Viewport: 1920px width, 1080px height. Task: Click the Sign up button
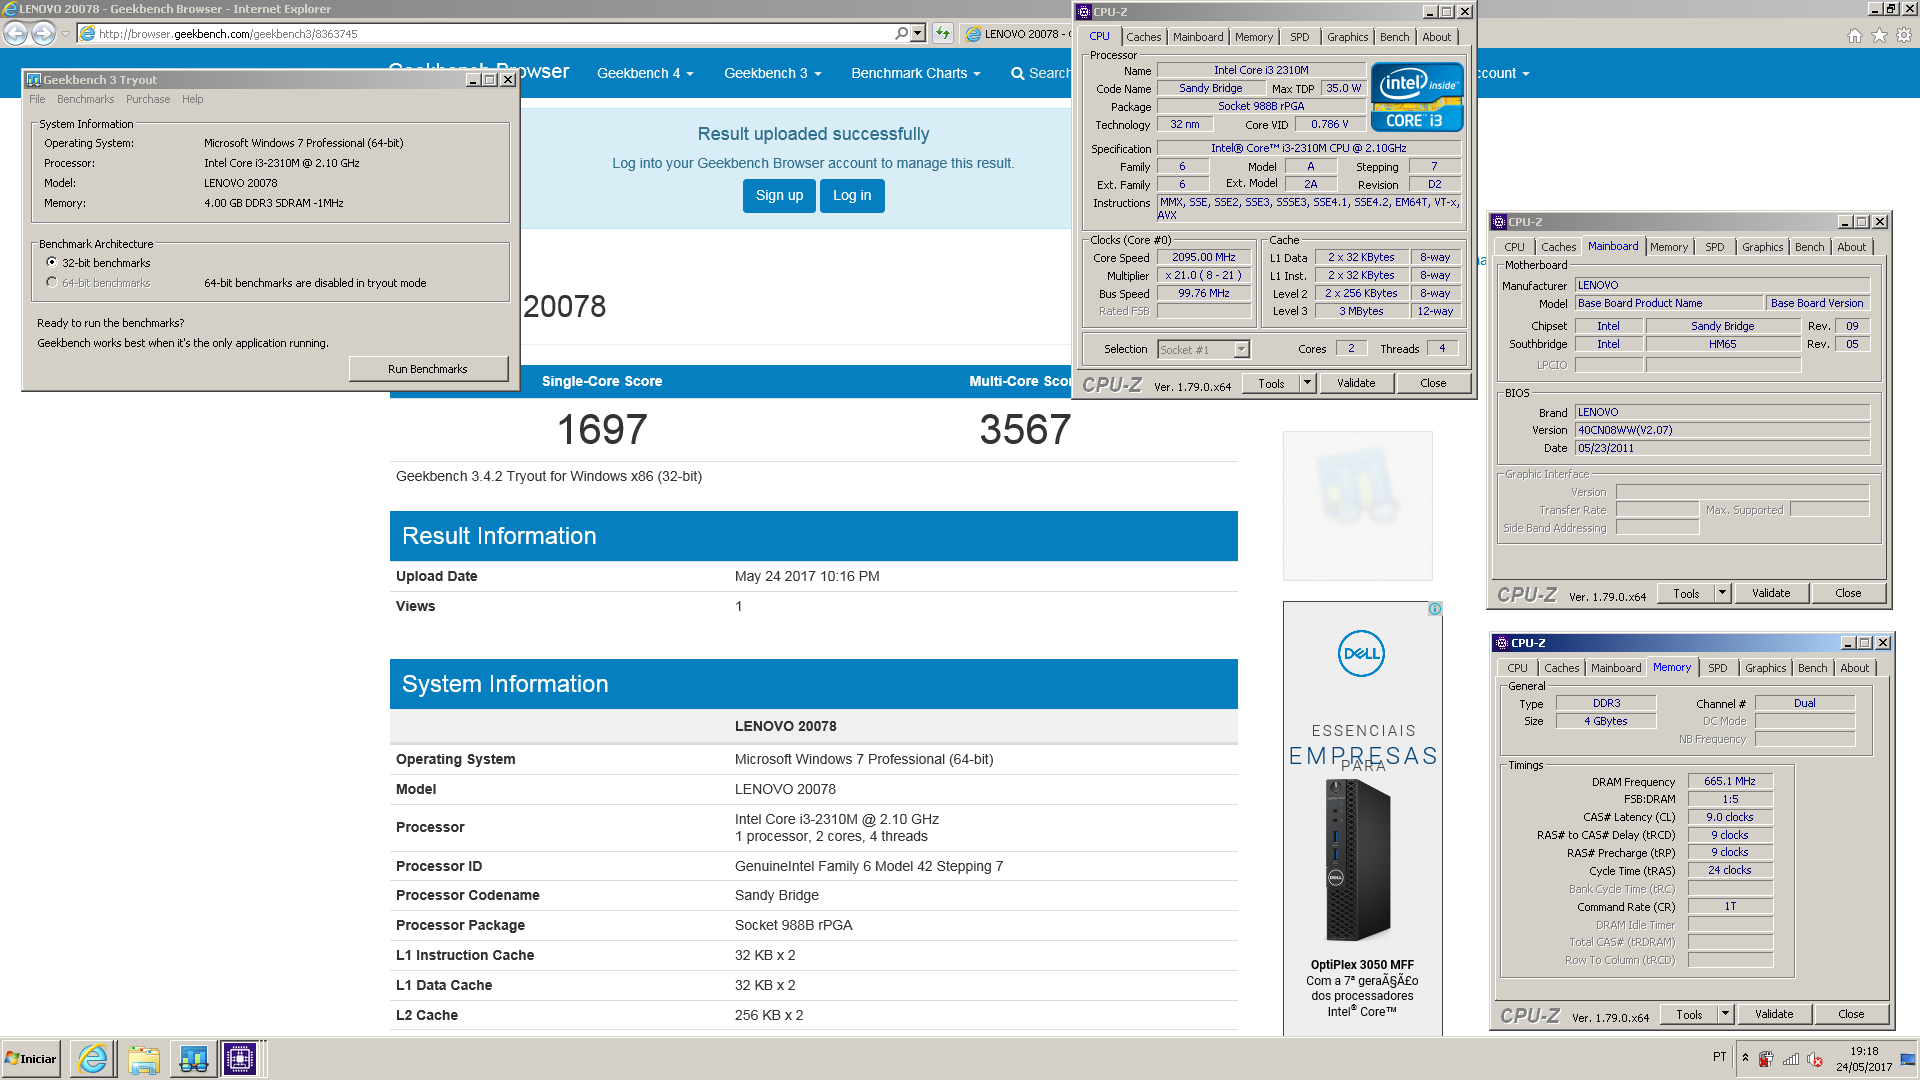pyautogui.click(x=779, y=195)
